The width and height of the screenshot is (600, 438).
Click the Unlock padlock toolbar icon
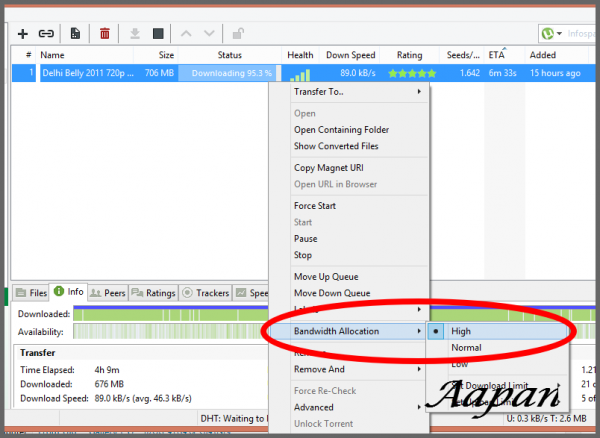[x=238, y=34]
